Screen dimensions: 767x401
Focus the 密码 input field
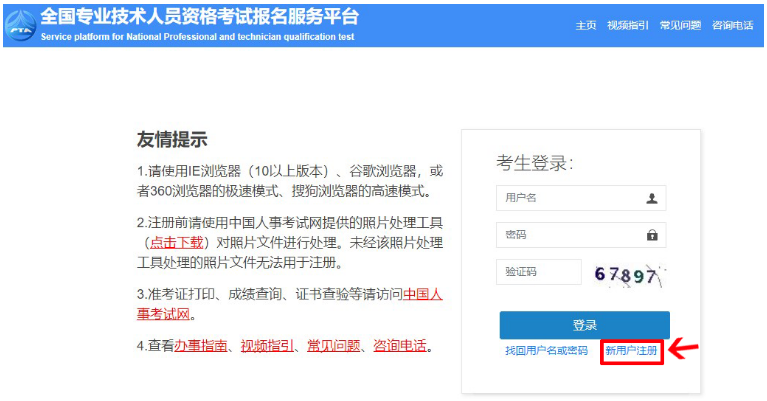581,235
